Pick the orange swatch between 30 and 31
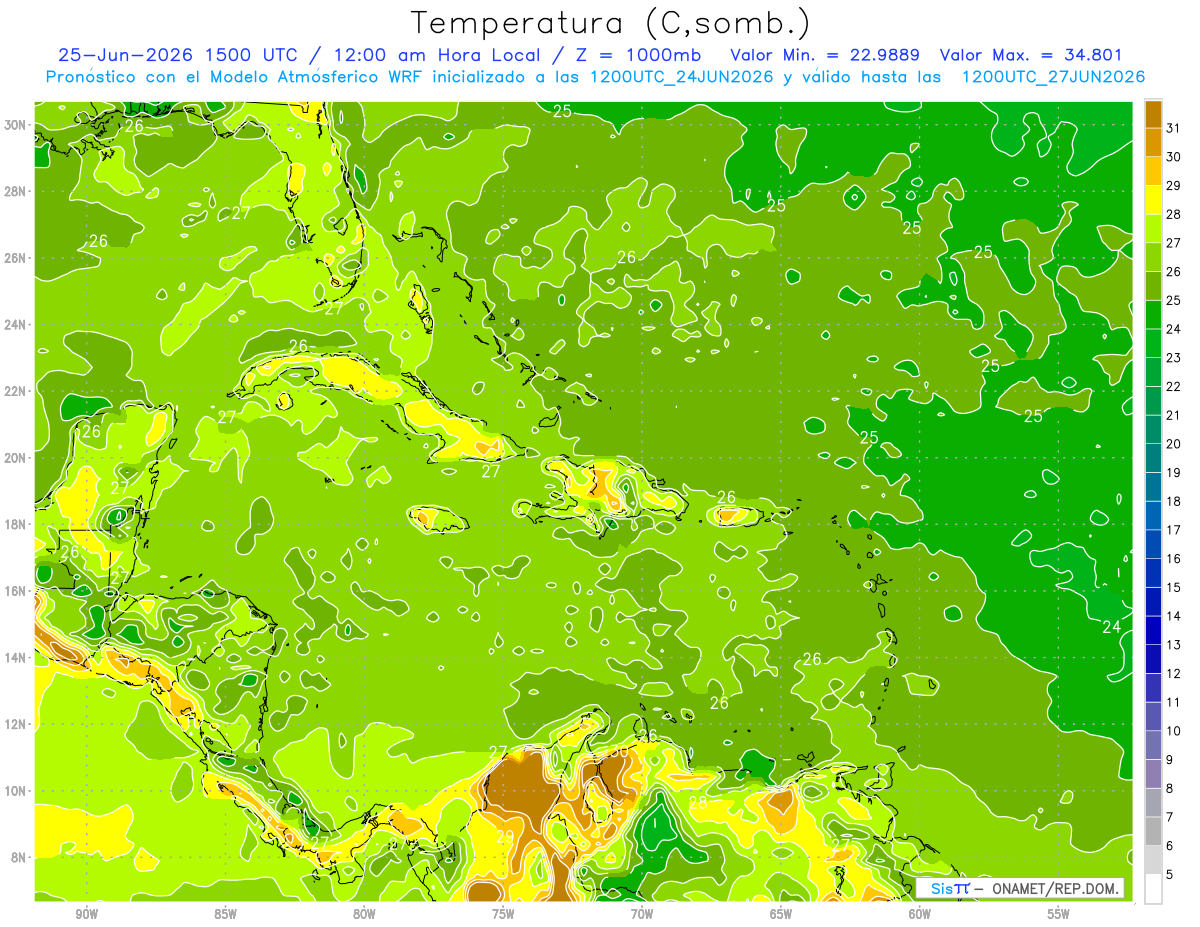Viewport: 1200px width, 927px height. [1153, 142]
